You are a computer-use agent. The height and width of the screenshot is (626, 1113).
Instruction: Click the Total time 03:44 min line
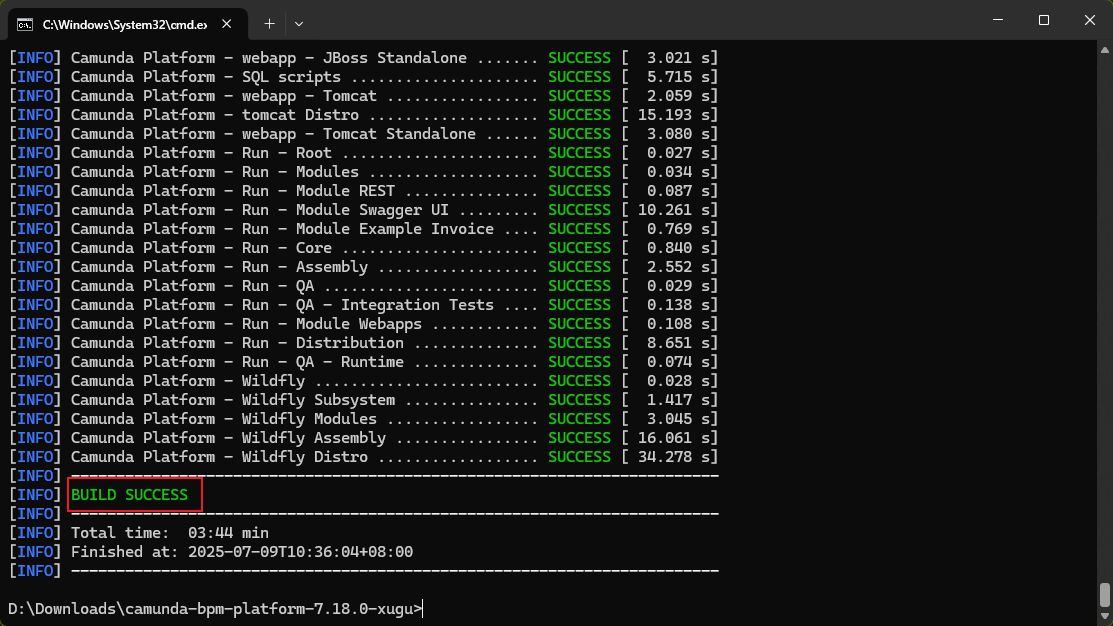(170, 533)
